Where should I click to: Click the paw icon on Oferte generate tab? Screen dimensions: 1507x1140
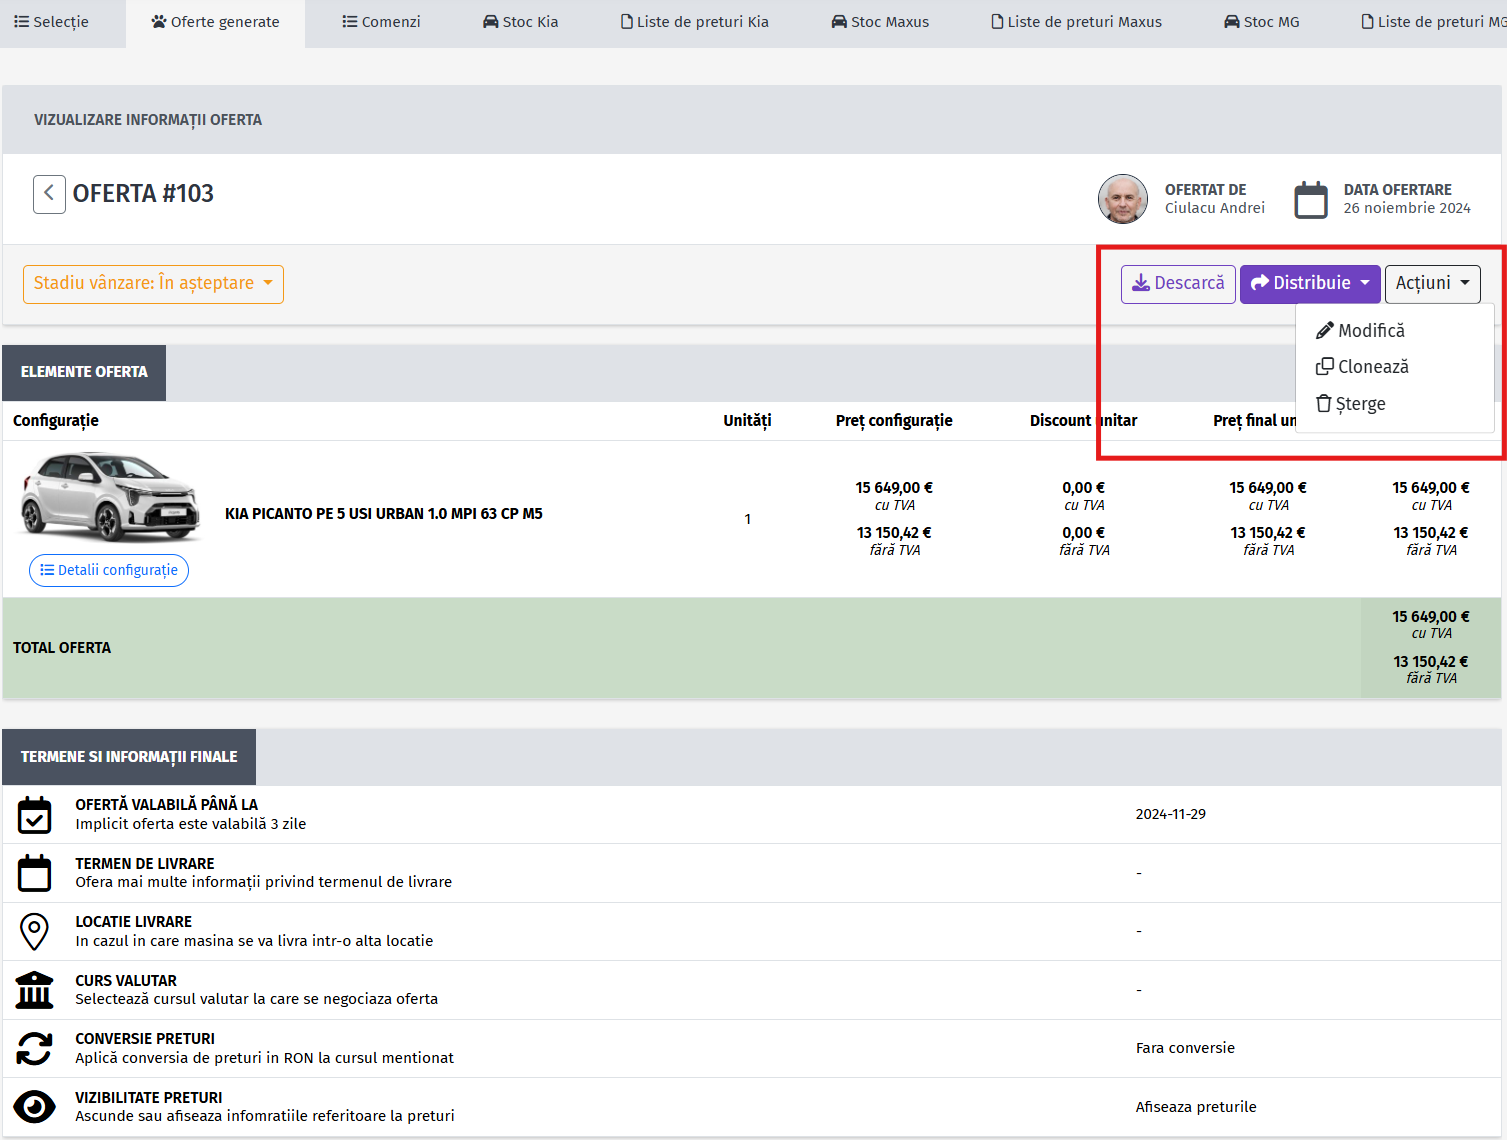pos(159,21)
